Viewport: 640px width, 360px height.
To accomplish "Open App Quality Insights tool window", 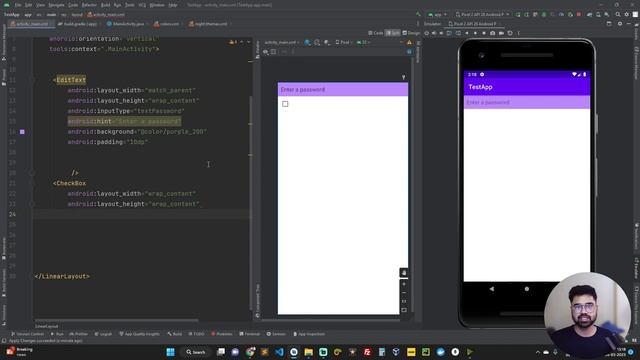I will (x=139, y=334).
